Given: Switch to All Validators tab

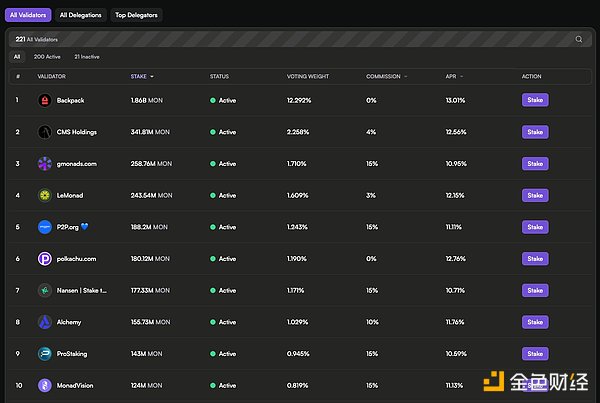Looking at the screenshot, I should (x=28, y=15).
